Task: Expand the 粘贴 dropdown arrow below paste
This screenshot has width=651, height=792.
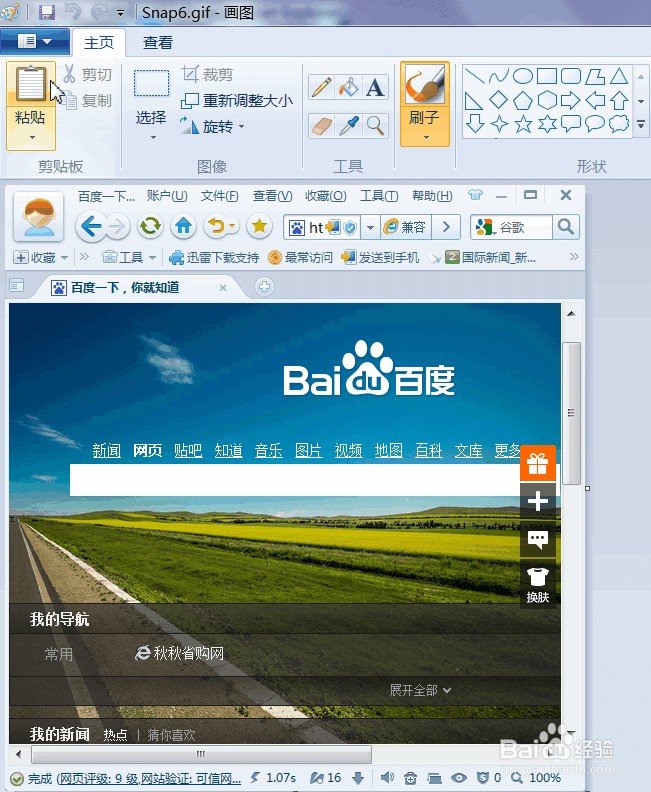Action: click(x=32, y=137)
